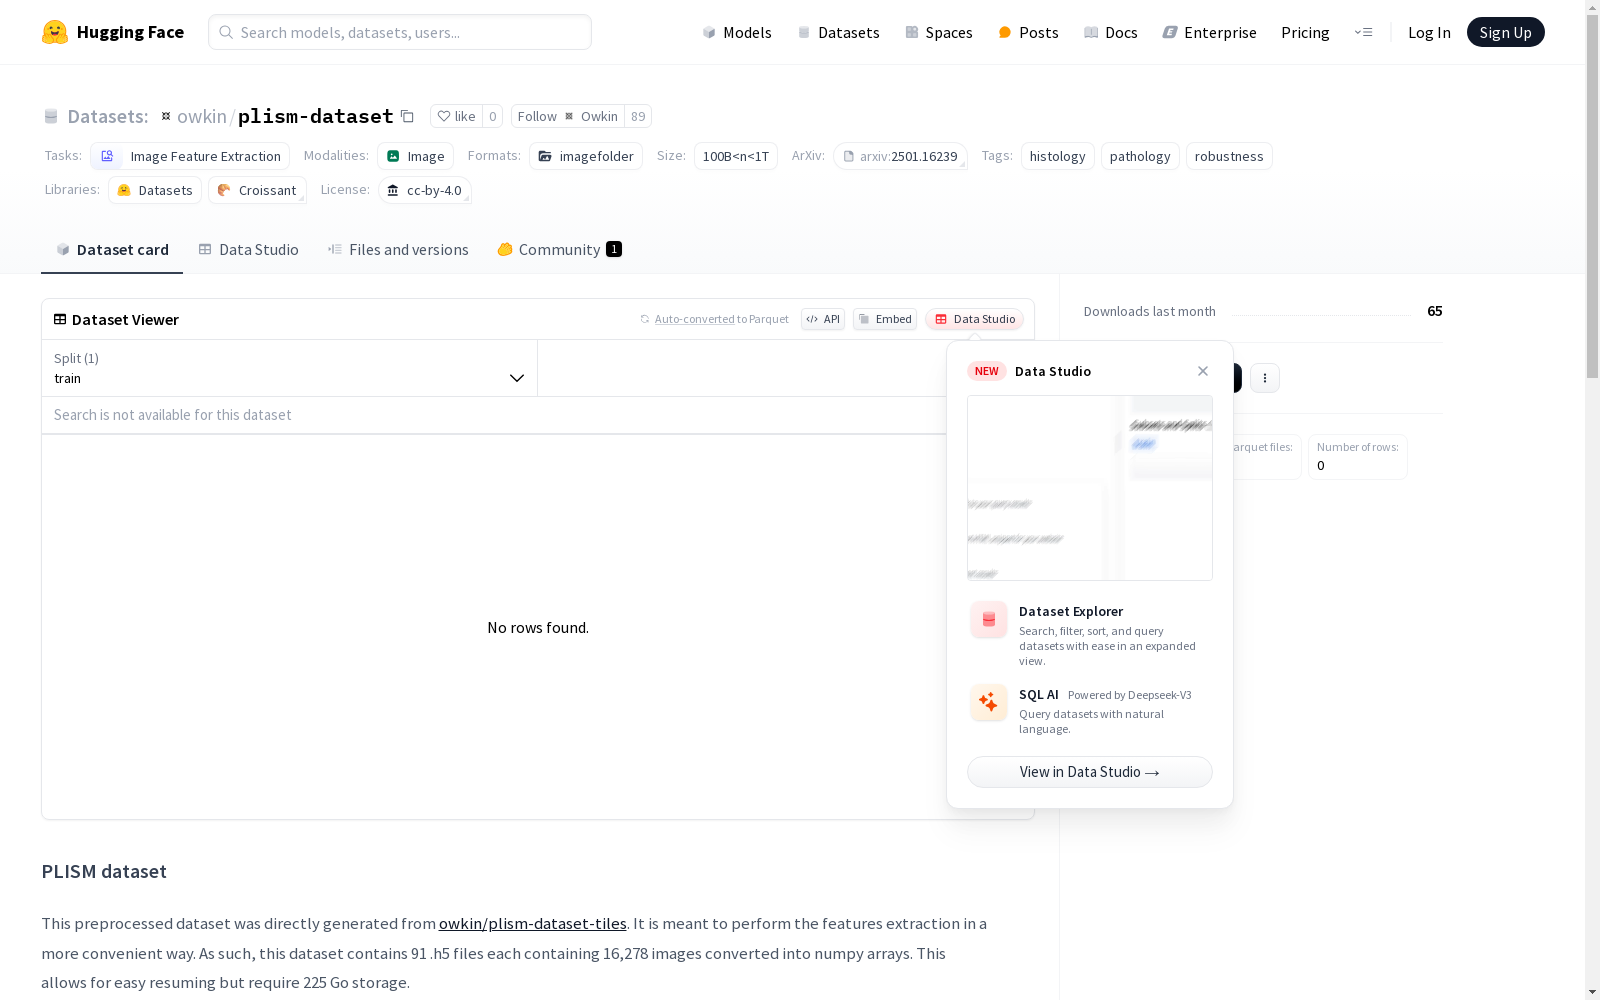Expand the Split train dropdown
Image resolution: width=1600 pixels, height=1000 pixels.
289,368
